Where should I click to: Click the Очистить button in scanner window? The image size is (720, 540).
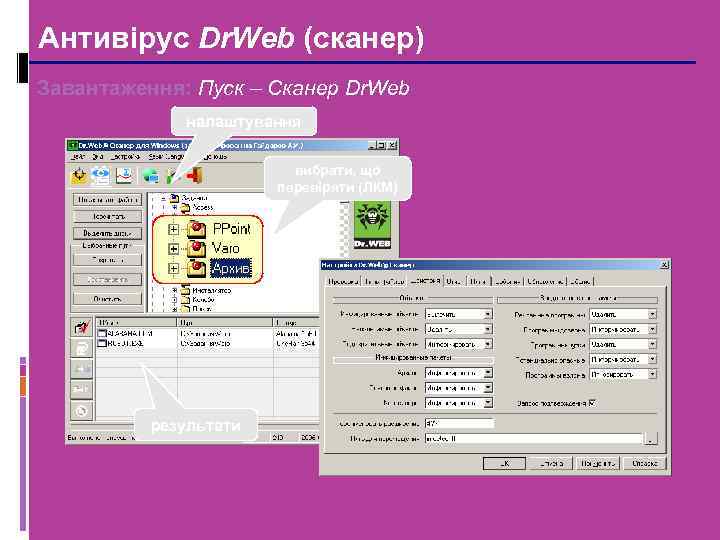[107, 299]
